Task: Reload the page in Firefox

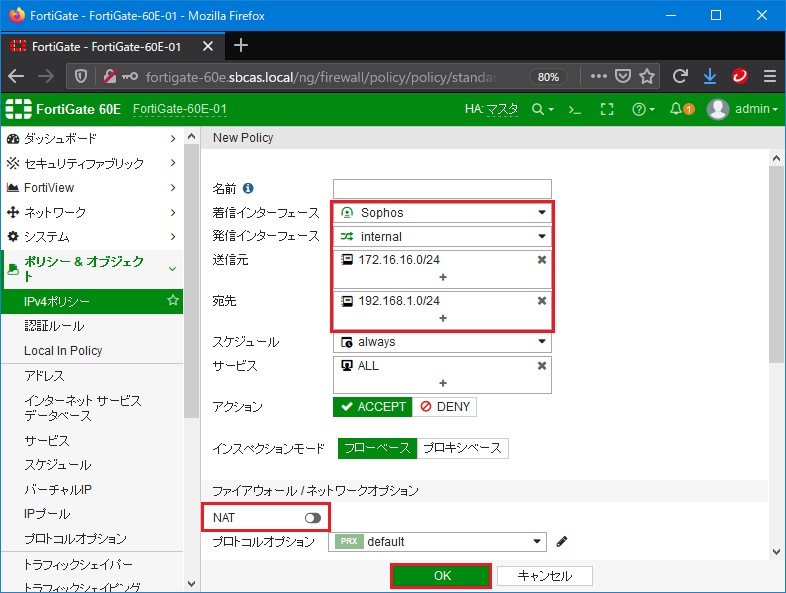Action: [680, 76]
